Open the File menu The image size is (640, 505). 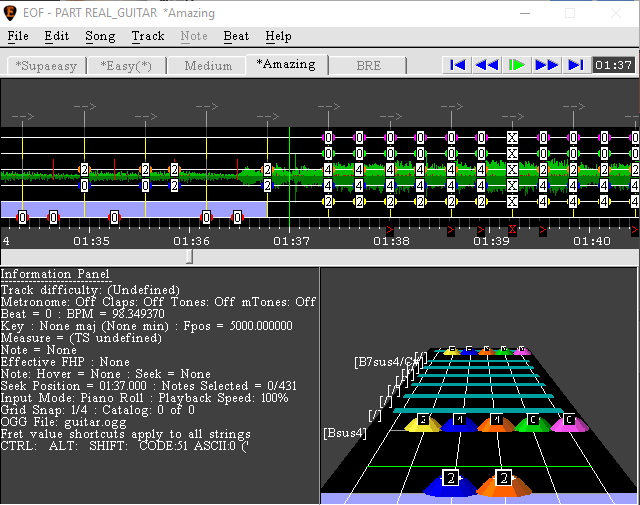pos(18,36)
